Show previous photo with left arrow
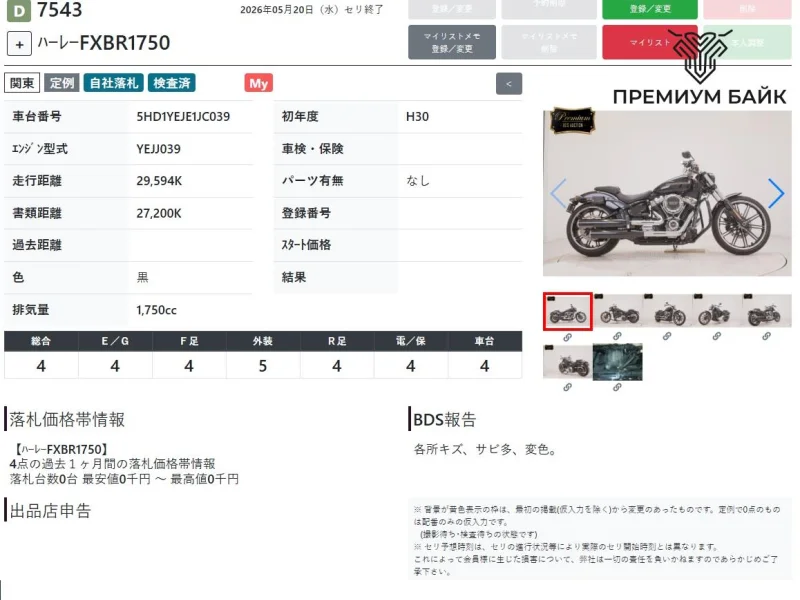Image resolution: width=800 pixels, height=600 pixels. pyautogui.click(x=558, y=193)
